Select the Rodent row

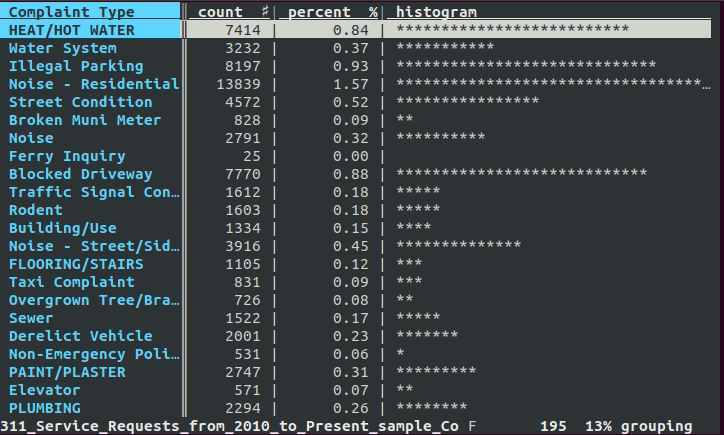(x=356, y=210)
